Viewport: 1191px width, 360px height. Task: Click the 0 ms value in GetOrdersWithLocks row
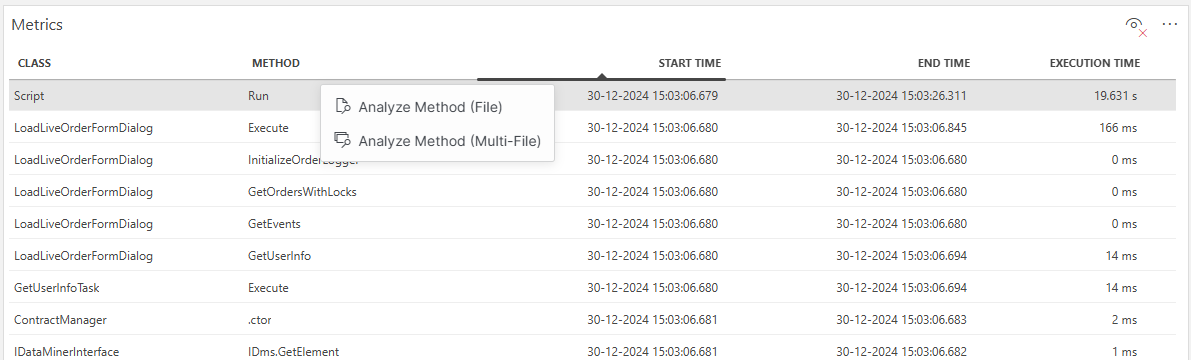point(1124,192)
